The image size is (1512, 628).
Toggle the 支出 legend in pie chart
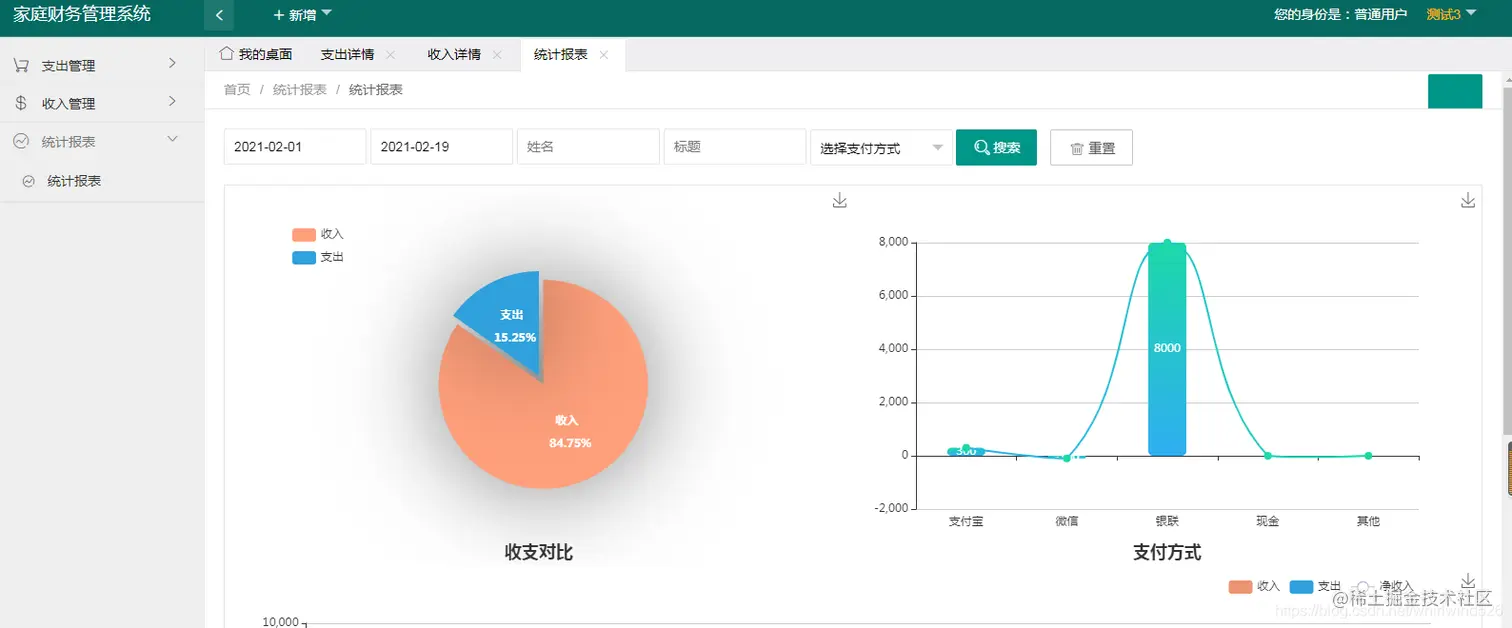[317, 257]
